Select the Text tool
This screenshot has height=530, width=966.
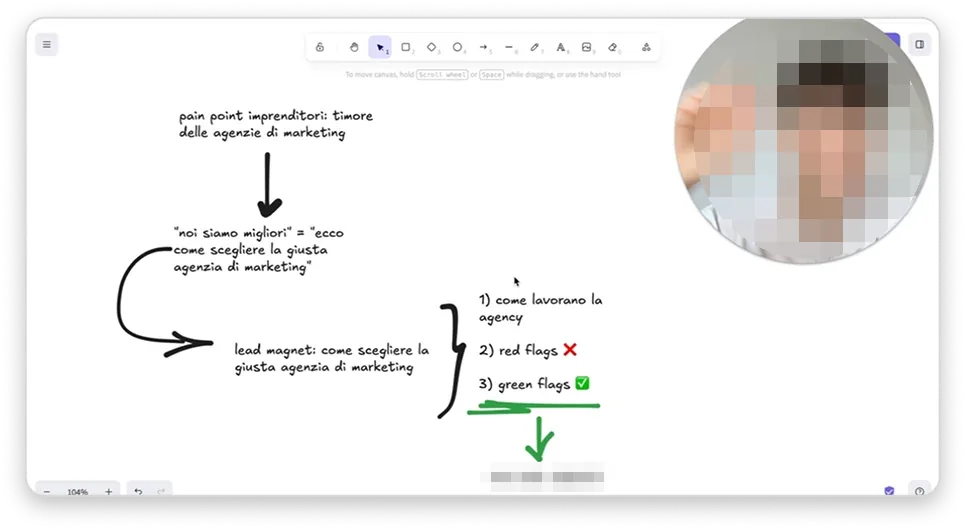click(561, 47)
